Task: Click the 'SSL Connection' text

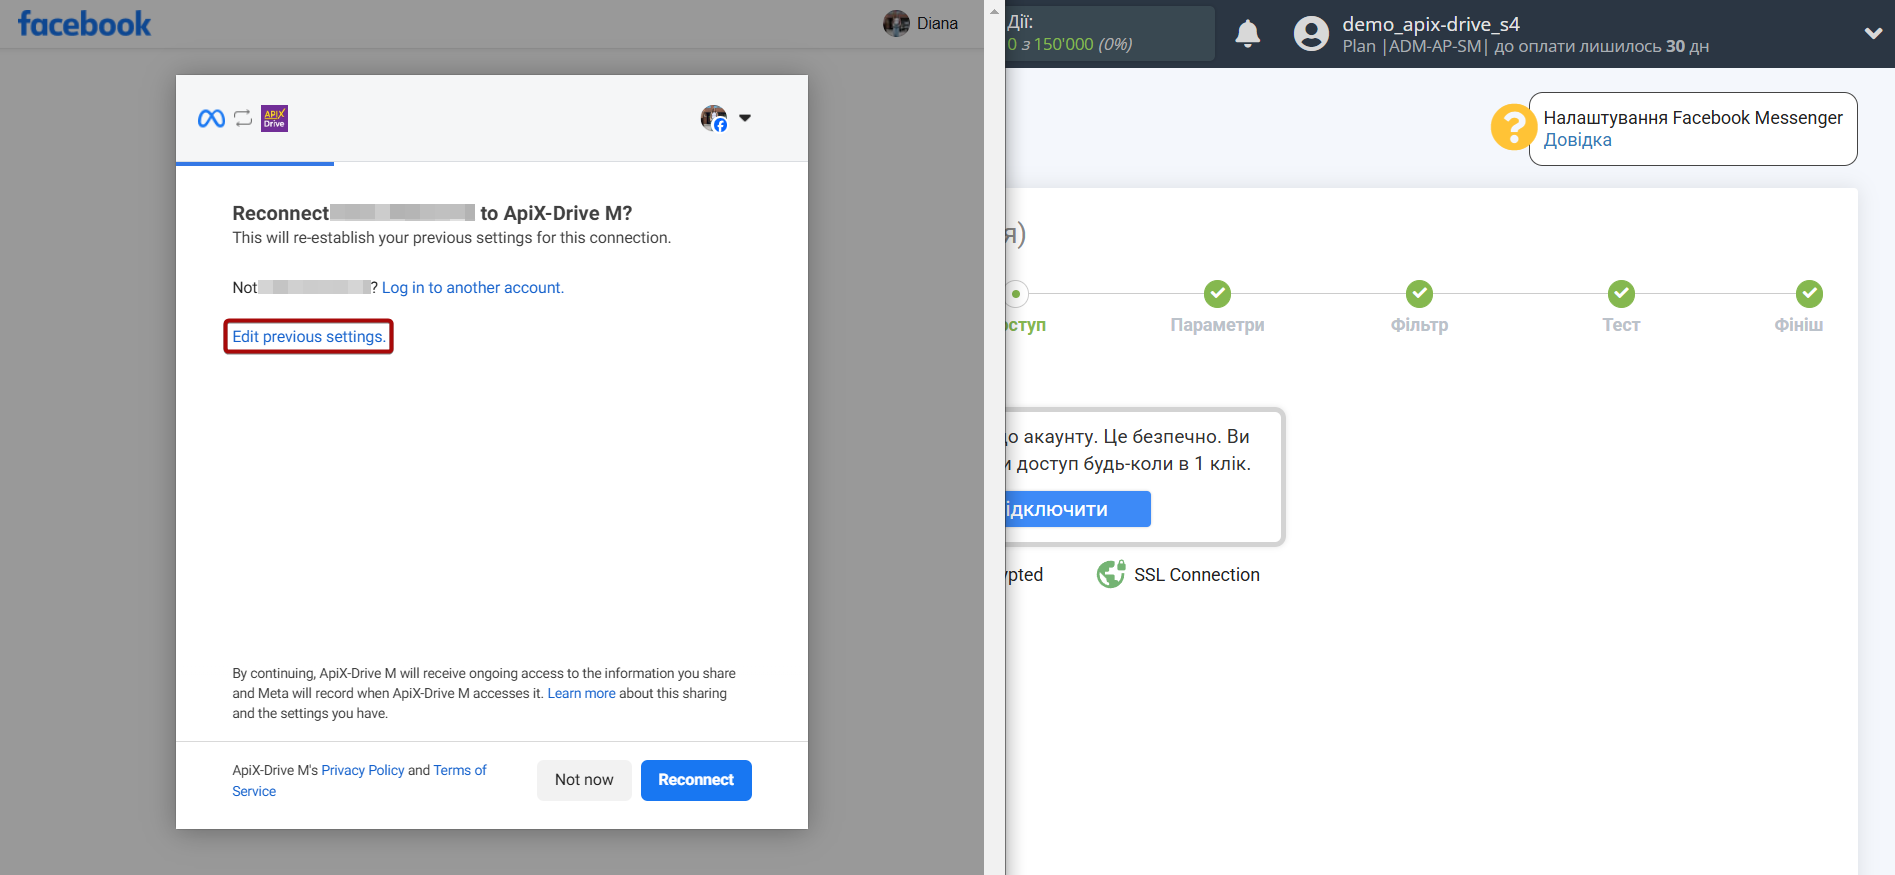Action: (x=1196, y=575)
